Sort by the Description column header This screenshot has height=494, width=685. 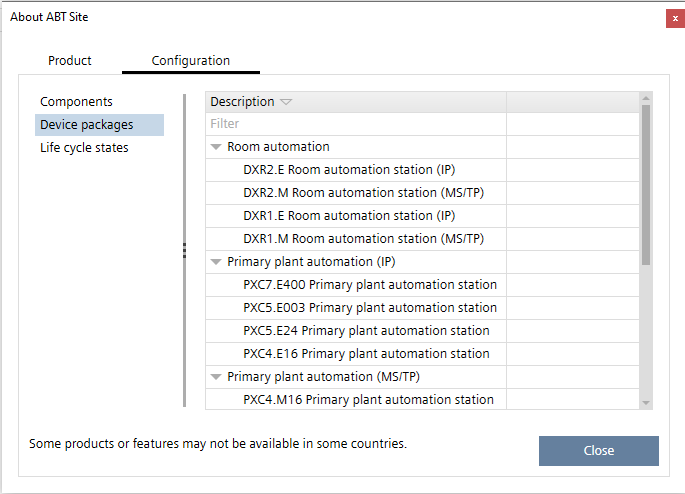pyautogui.click(x=242, y=102)
